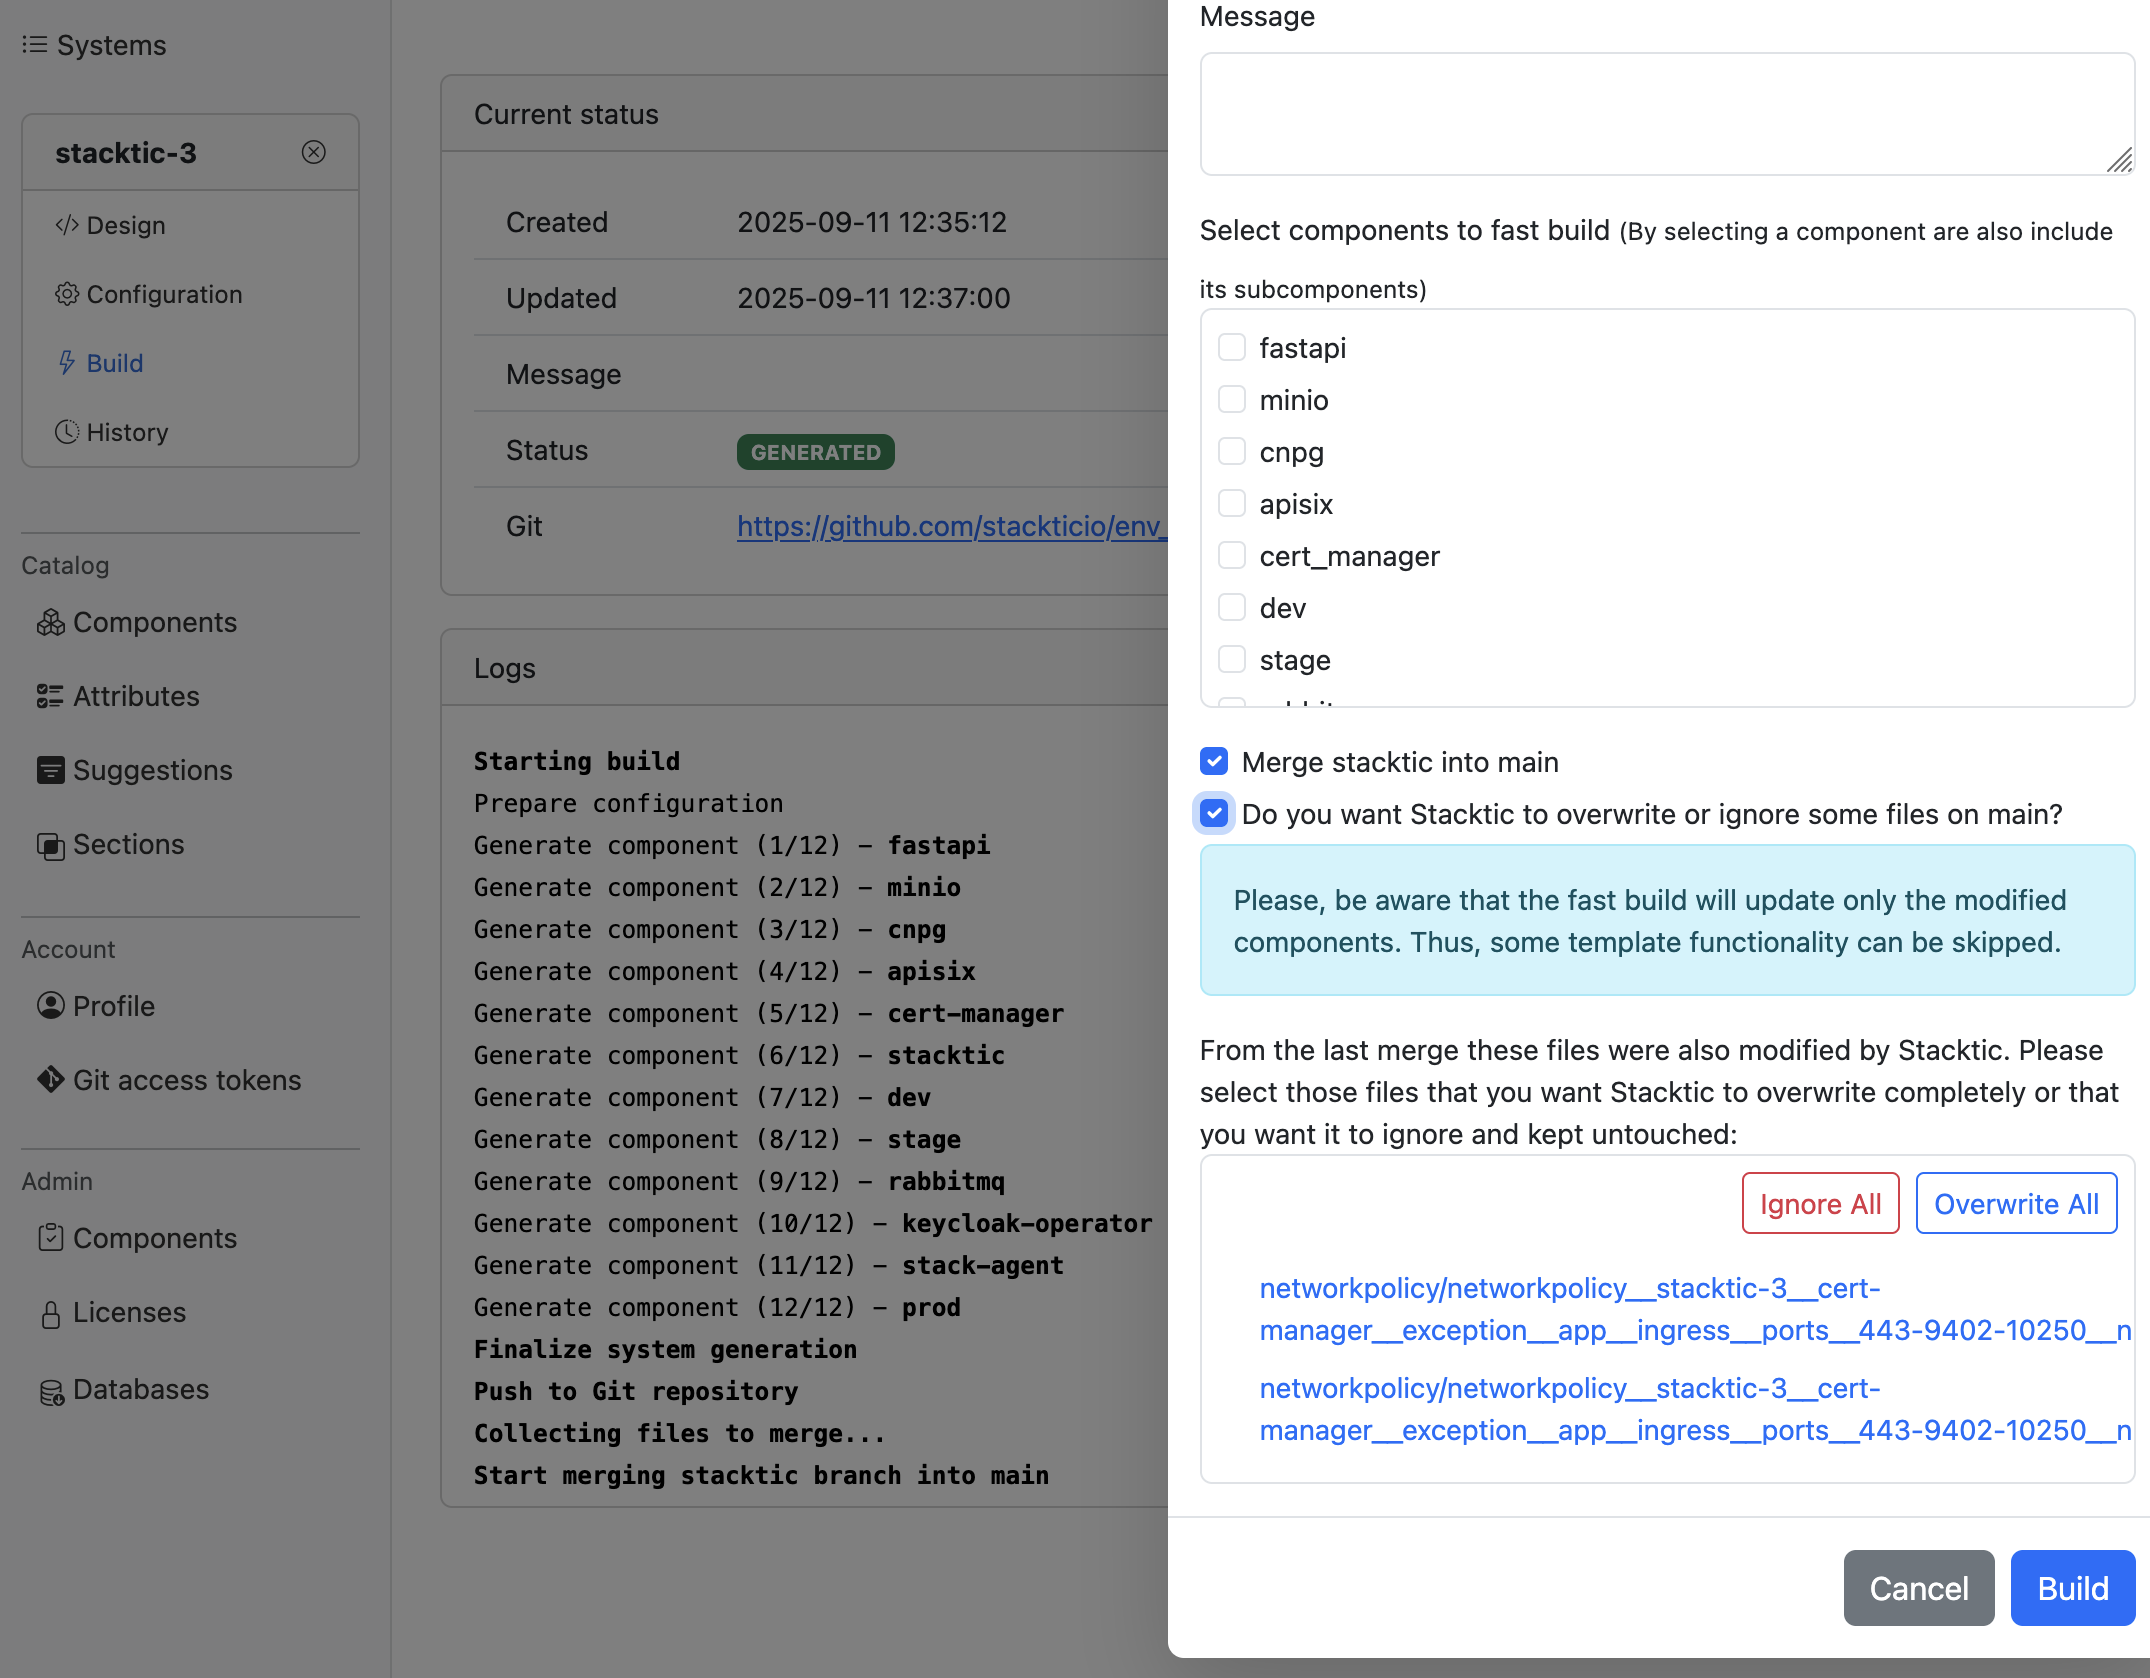The width and height of the screenshot is (2150, 1678).
Task: Click the Configuration gear icon
Action: pyautogui.click(x=66, y=294)
